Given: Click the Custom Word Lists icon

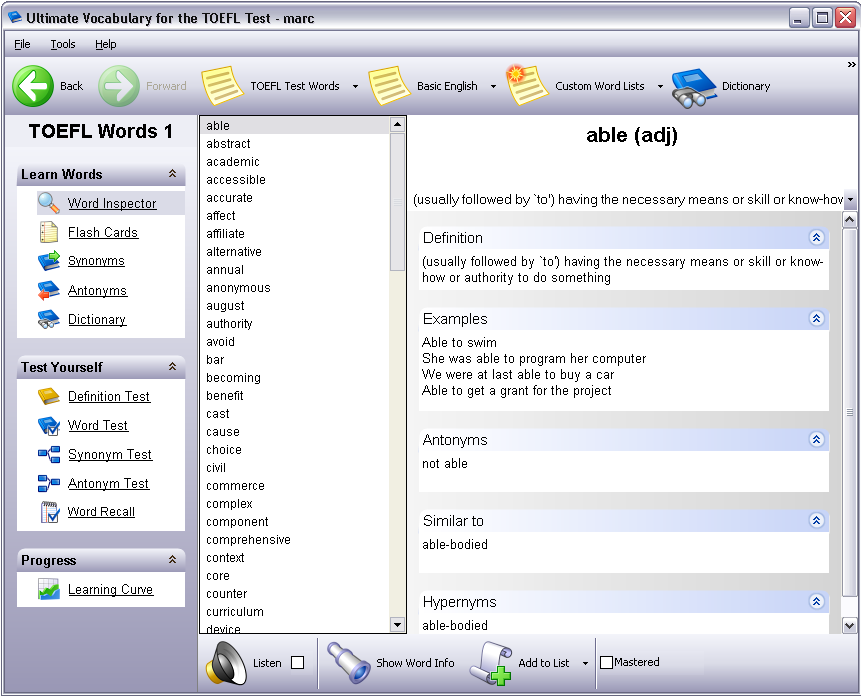Looking at the screenshot, I should click(x=527, y=85).
